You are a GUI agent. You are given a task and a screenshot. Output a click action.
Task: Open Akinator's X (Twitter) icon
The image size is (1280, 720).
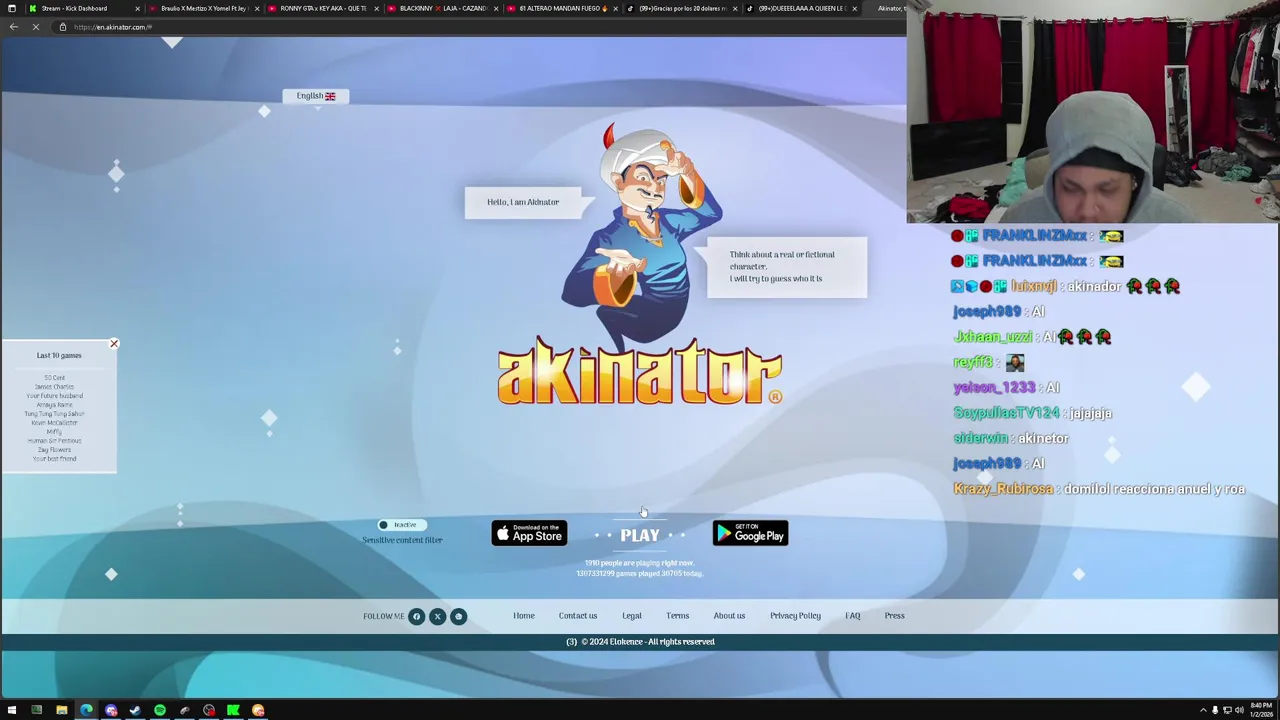click(437, 616)
